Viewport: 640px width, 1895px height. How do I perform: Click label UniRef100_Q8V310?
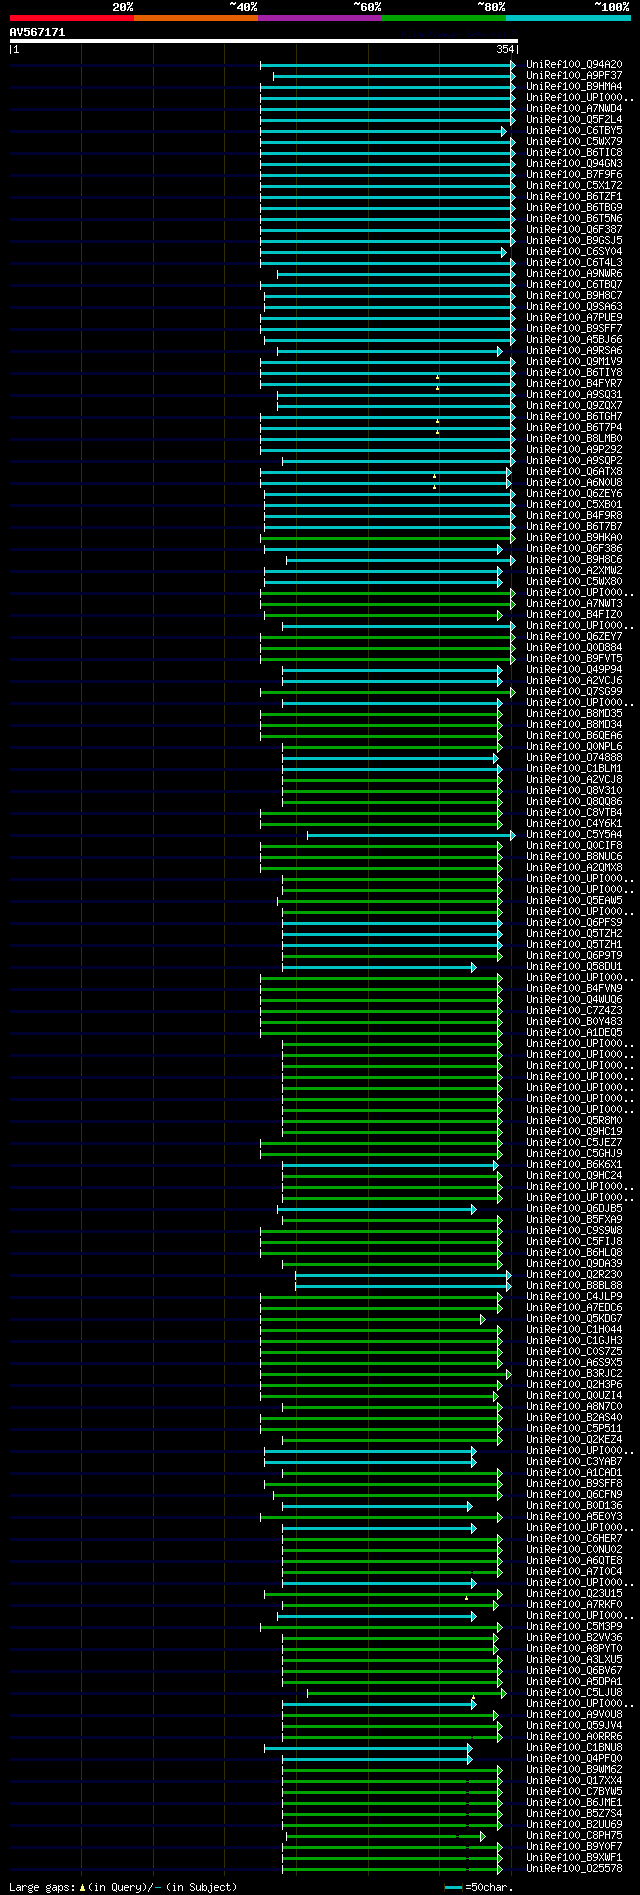click(x=574, y=790)
